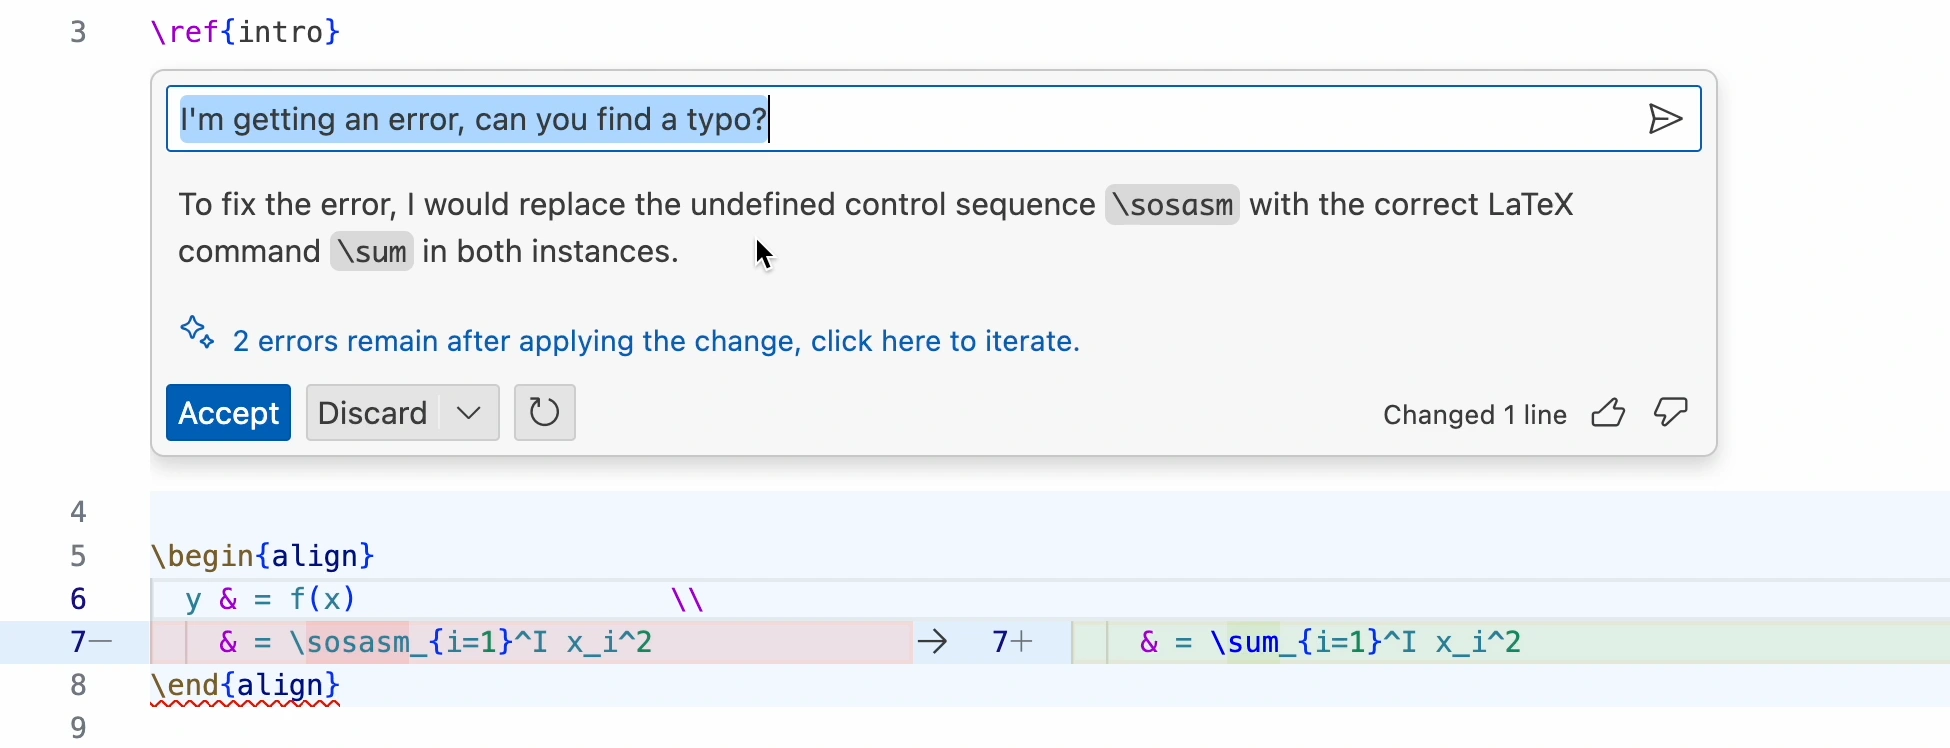Send the inline chat prompt

(1665, 120)
